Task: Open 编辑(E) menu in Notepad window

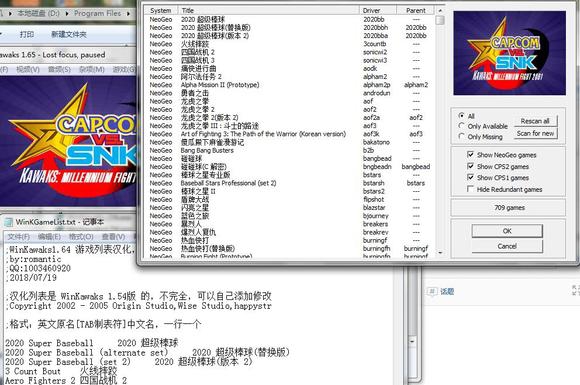Action: [49, 236]
